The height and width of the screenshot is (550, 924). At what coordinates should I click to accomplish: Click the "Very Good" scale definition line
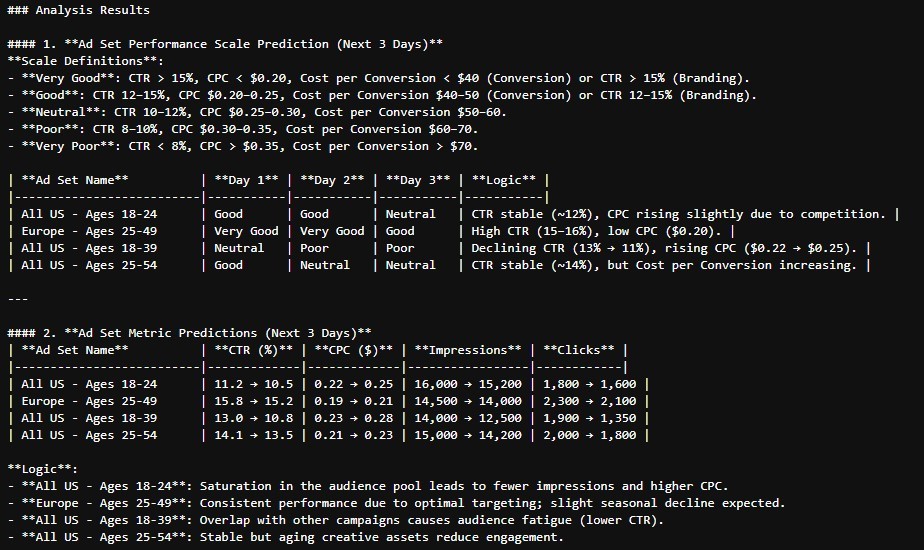pyautogui.click(x=379, y=78)
